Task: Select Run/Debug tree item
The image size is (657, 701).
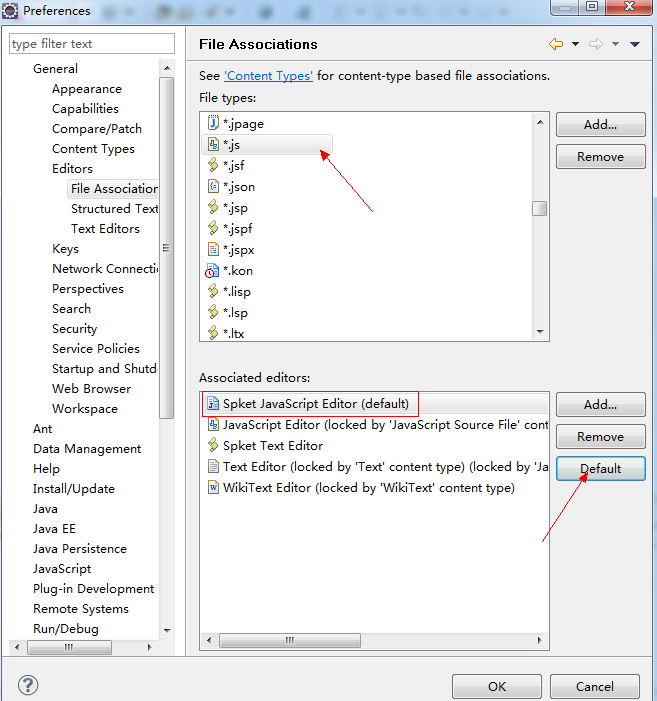Action: [66, 629]
